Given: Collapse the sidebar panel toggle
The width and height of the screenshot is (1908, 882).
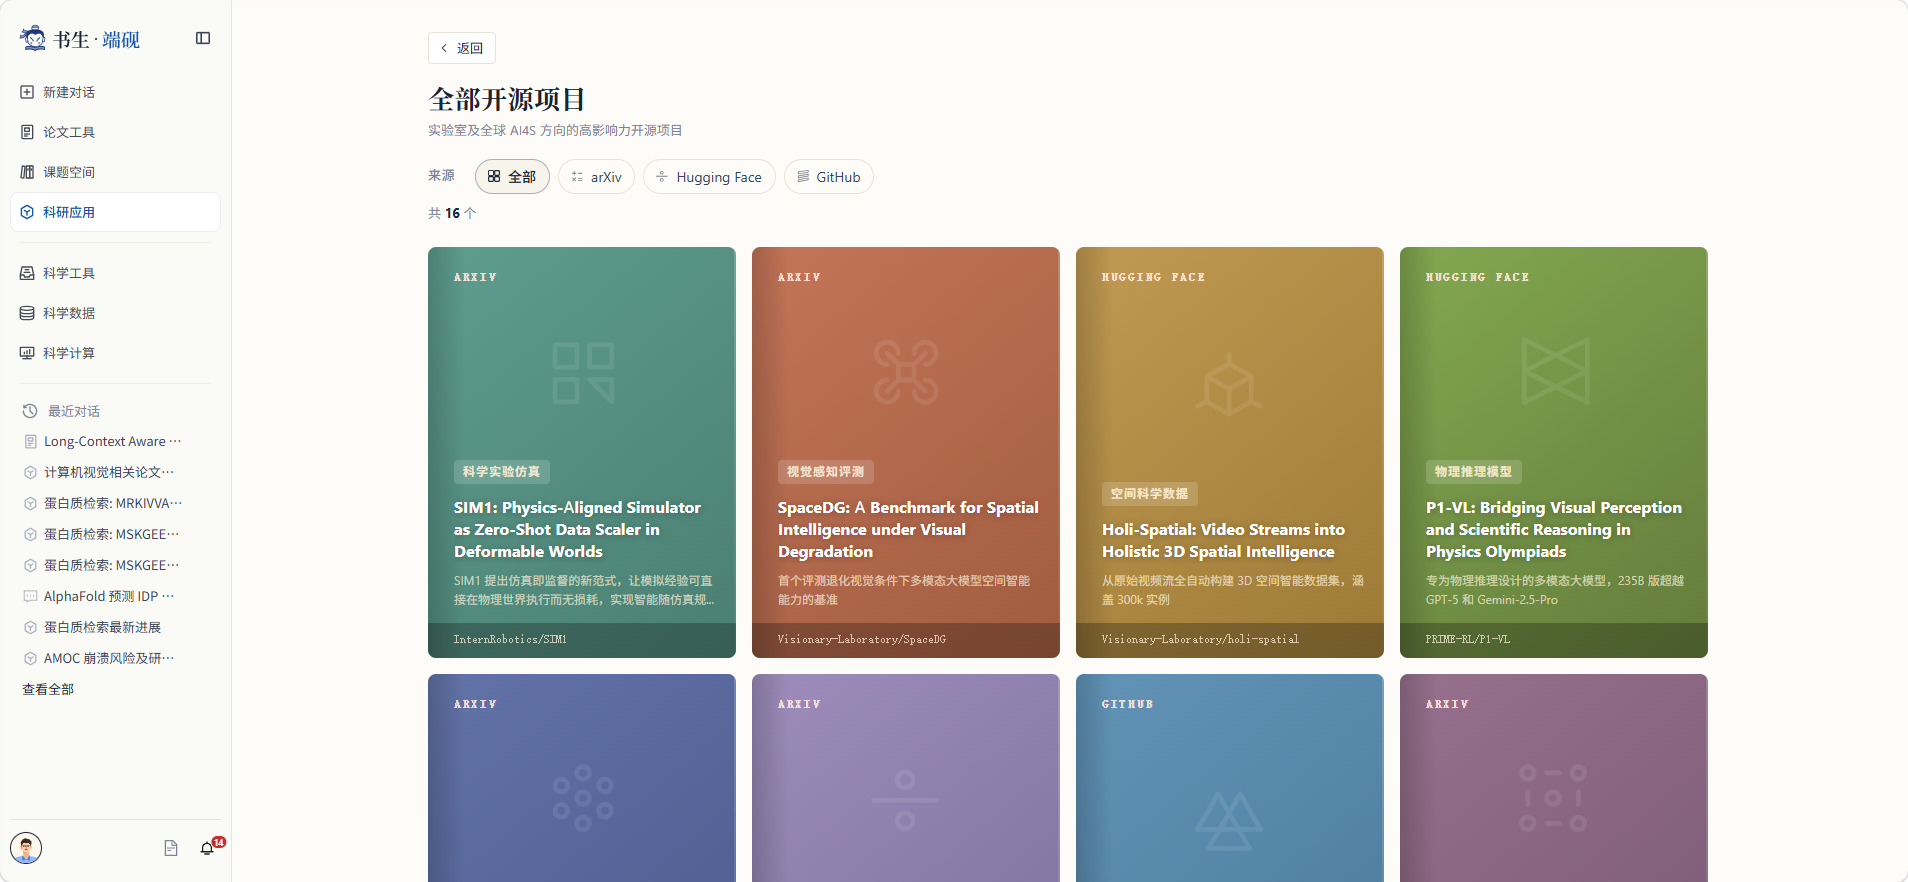Looking at the screenshot, I should tap(203, 38).
